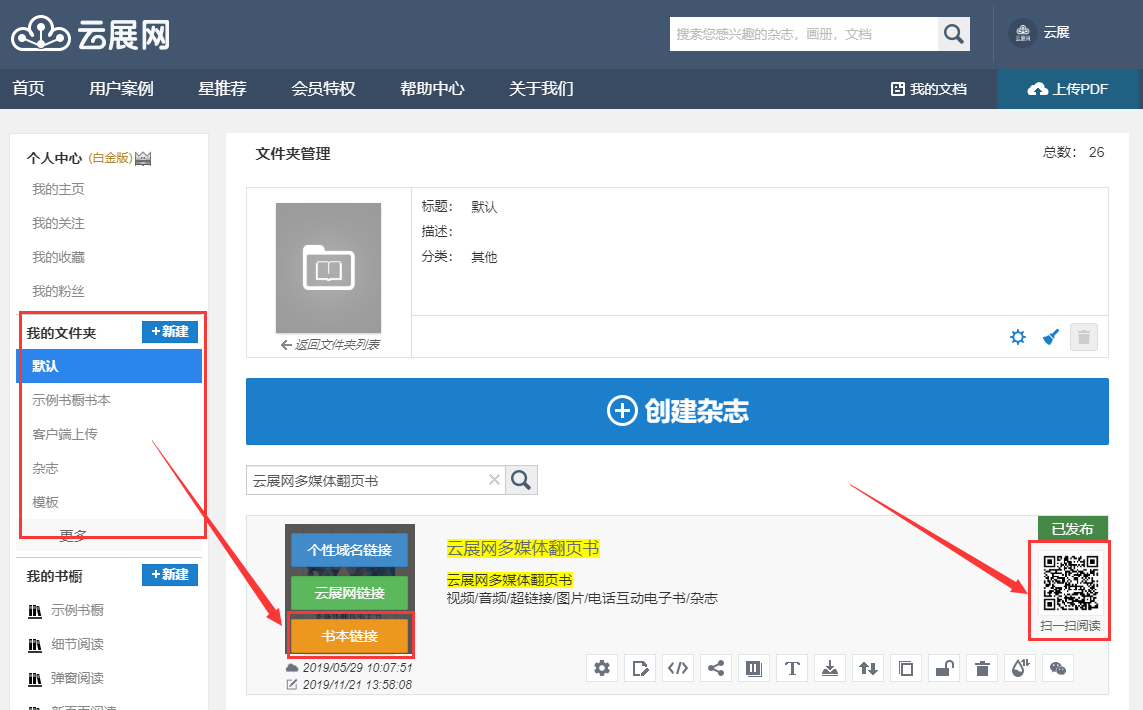Clear the folder search box with the X
Screen dimensions: 1143x710
click(494, 480)
